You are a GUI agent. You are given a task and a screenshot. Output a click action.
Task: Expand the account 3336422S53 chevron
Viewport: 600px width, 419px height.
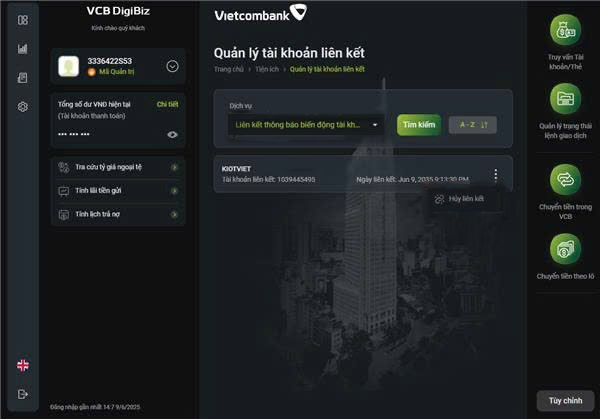(x=172, y=66)
